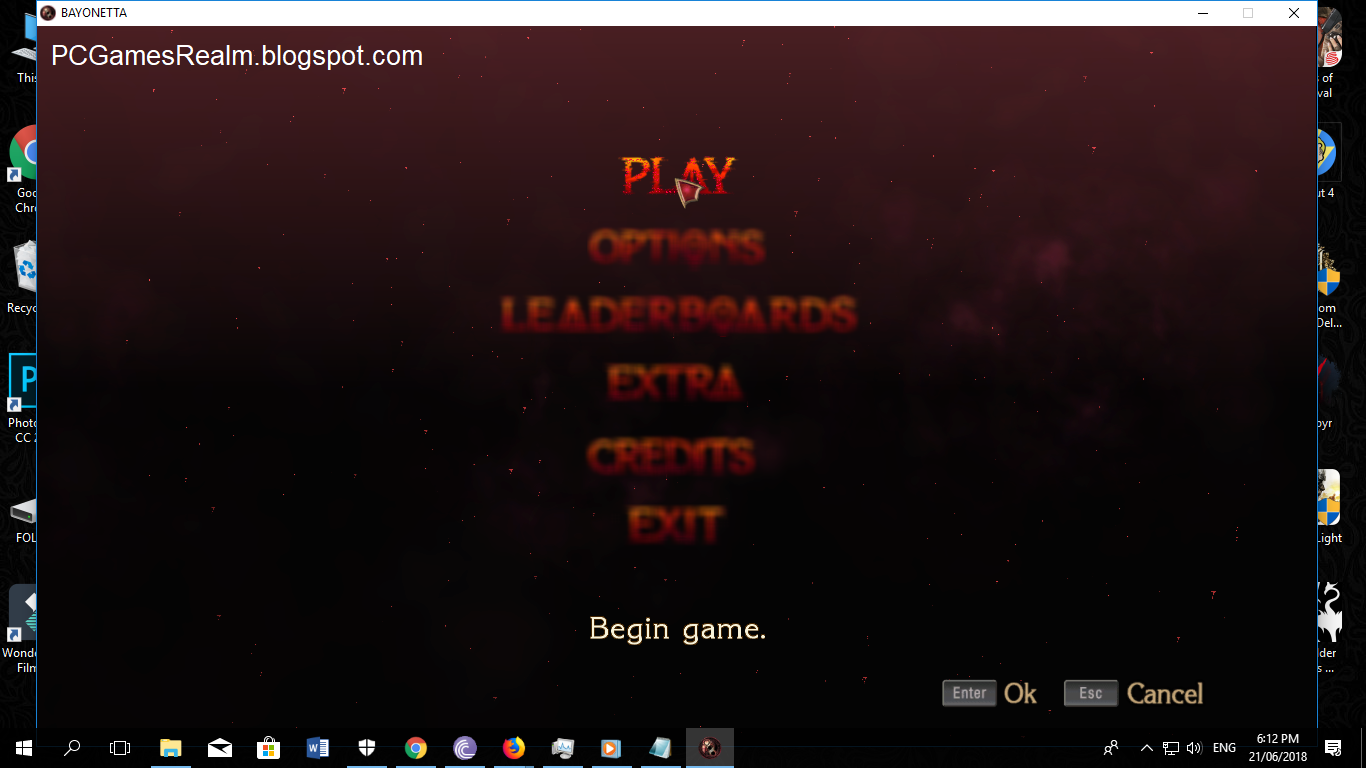Open the media player taskbar icon
1366x768 pixels.
click(612, 748)
